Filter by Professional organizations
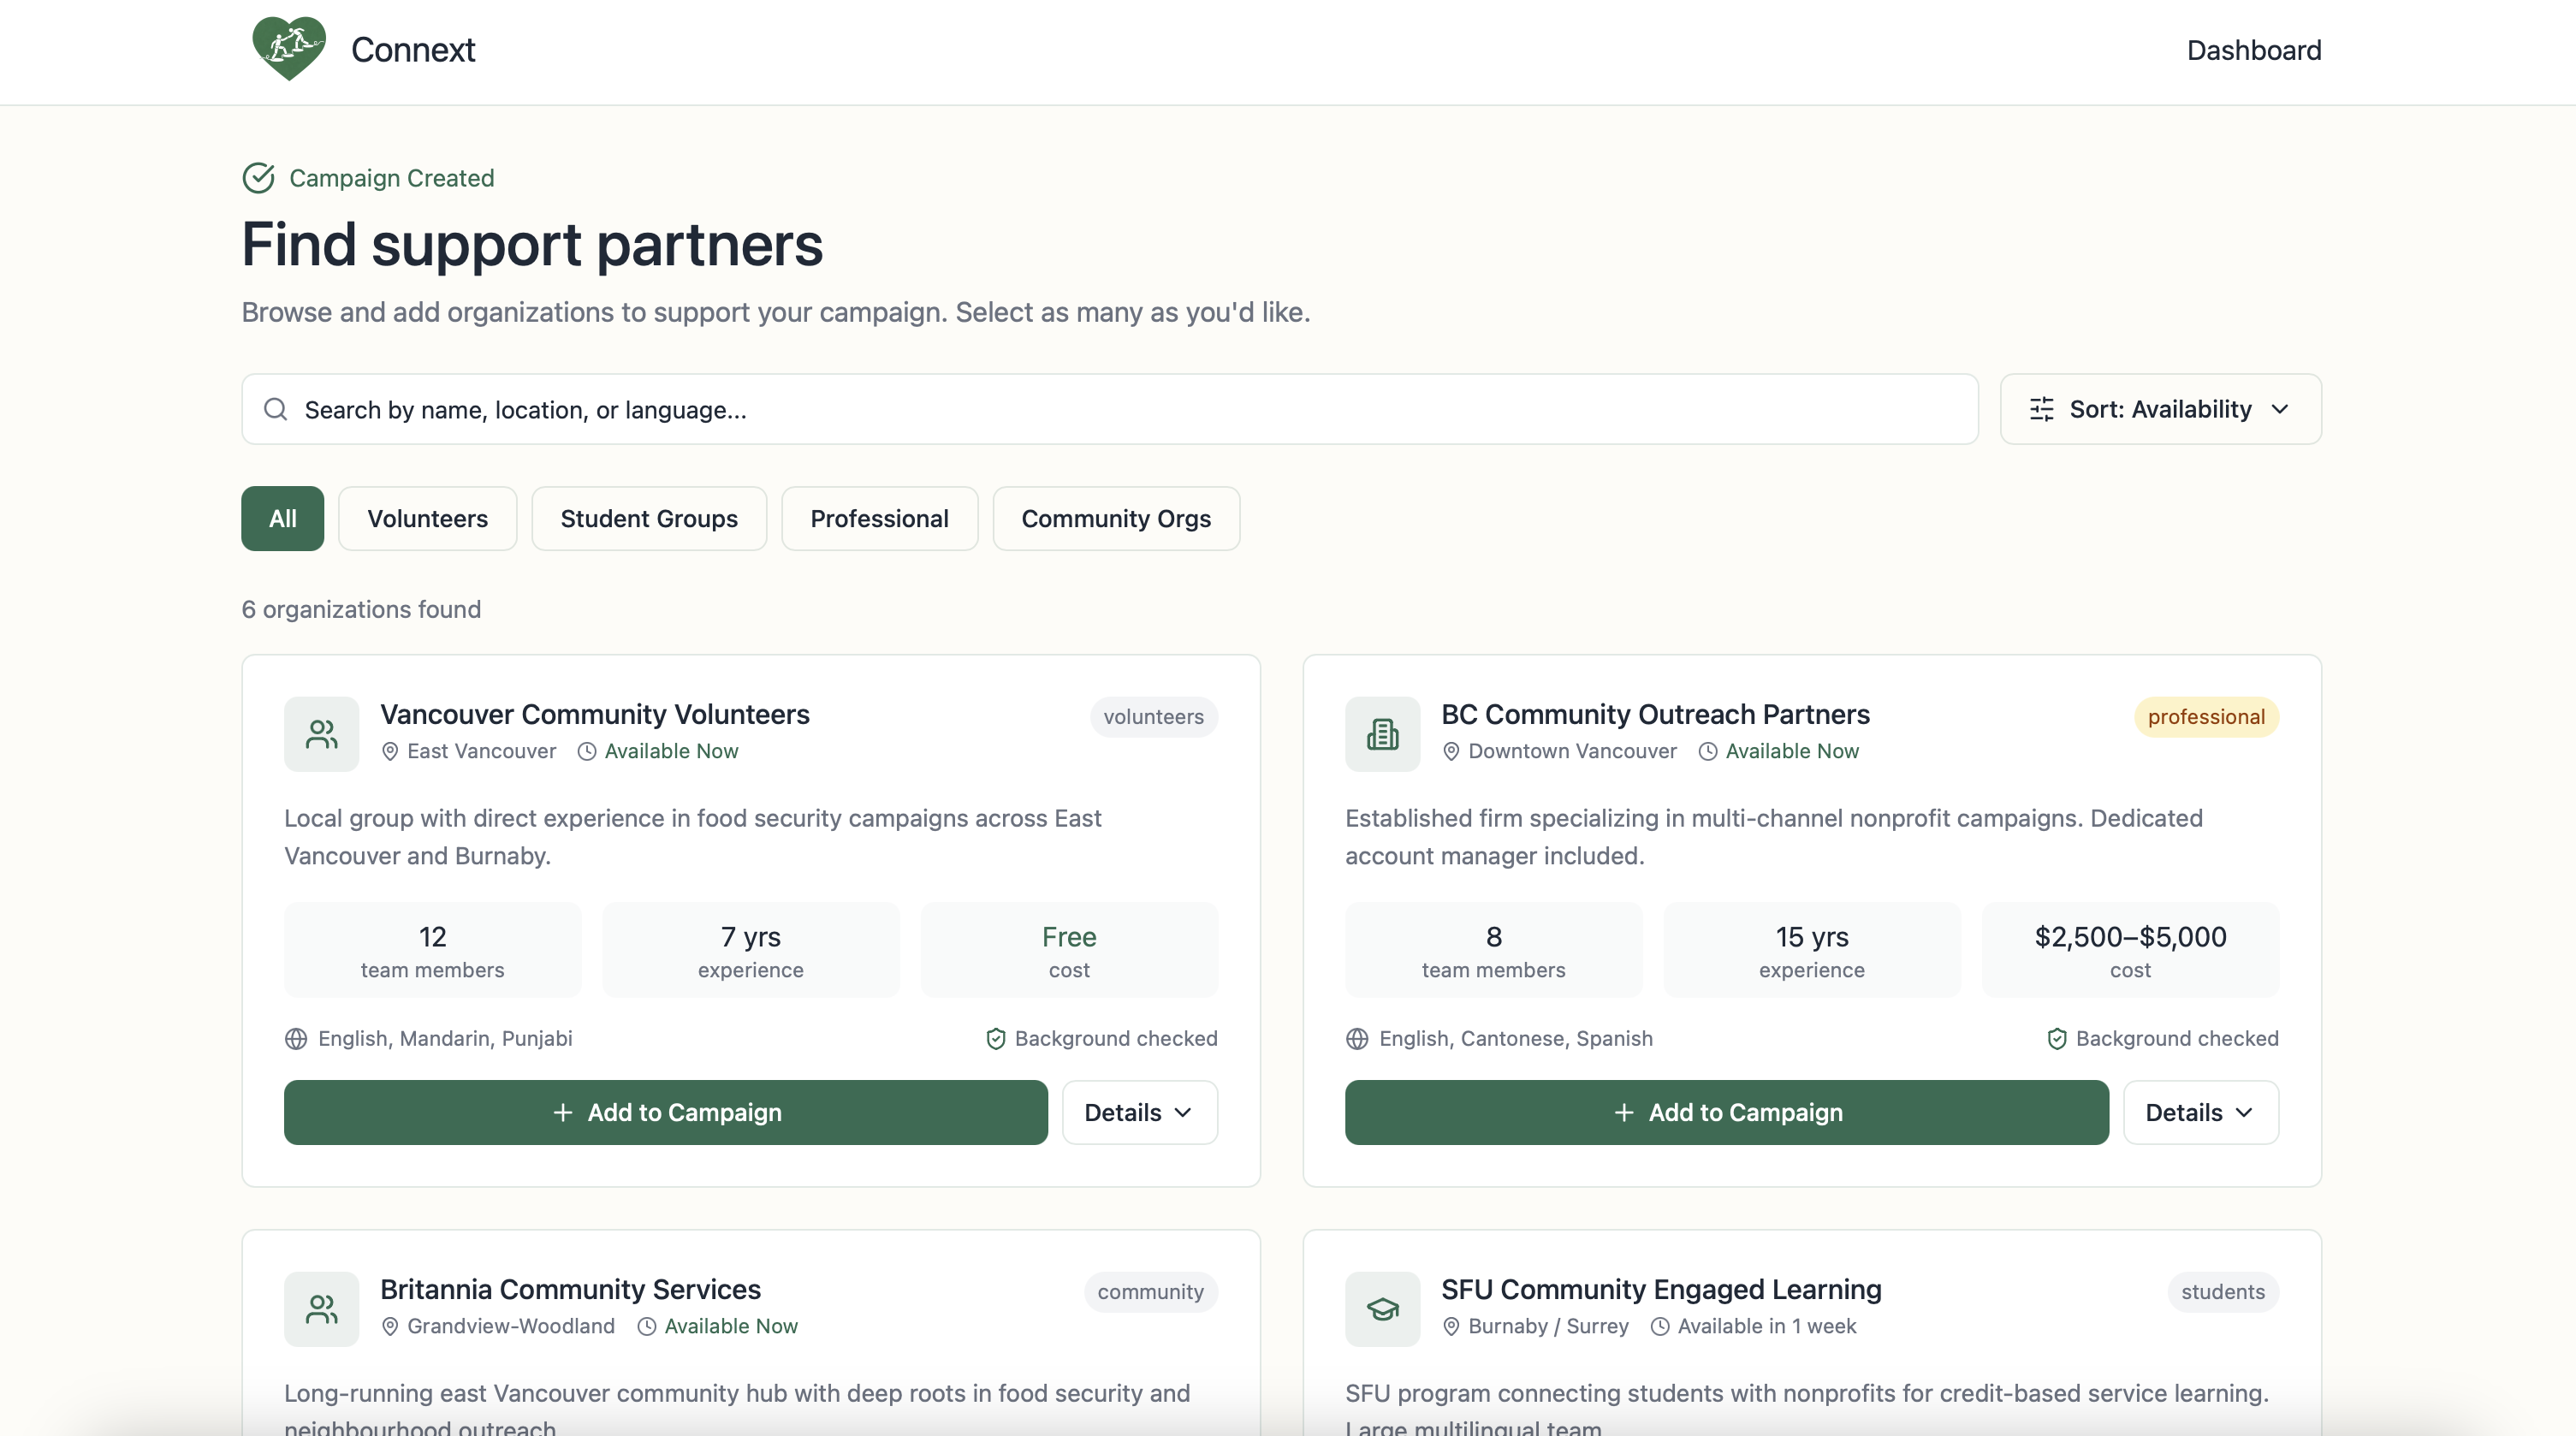The image size is (2576, 1436). pos(879,518)
